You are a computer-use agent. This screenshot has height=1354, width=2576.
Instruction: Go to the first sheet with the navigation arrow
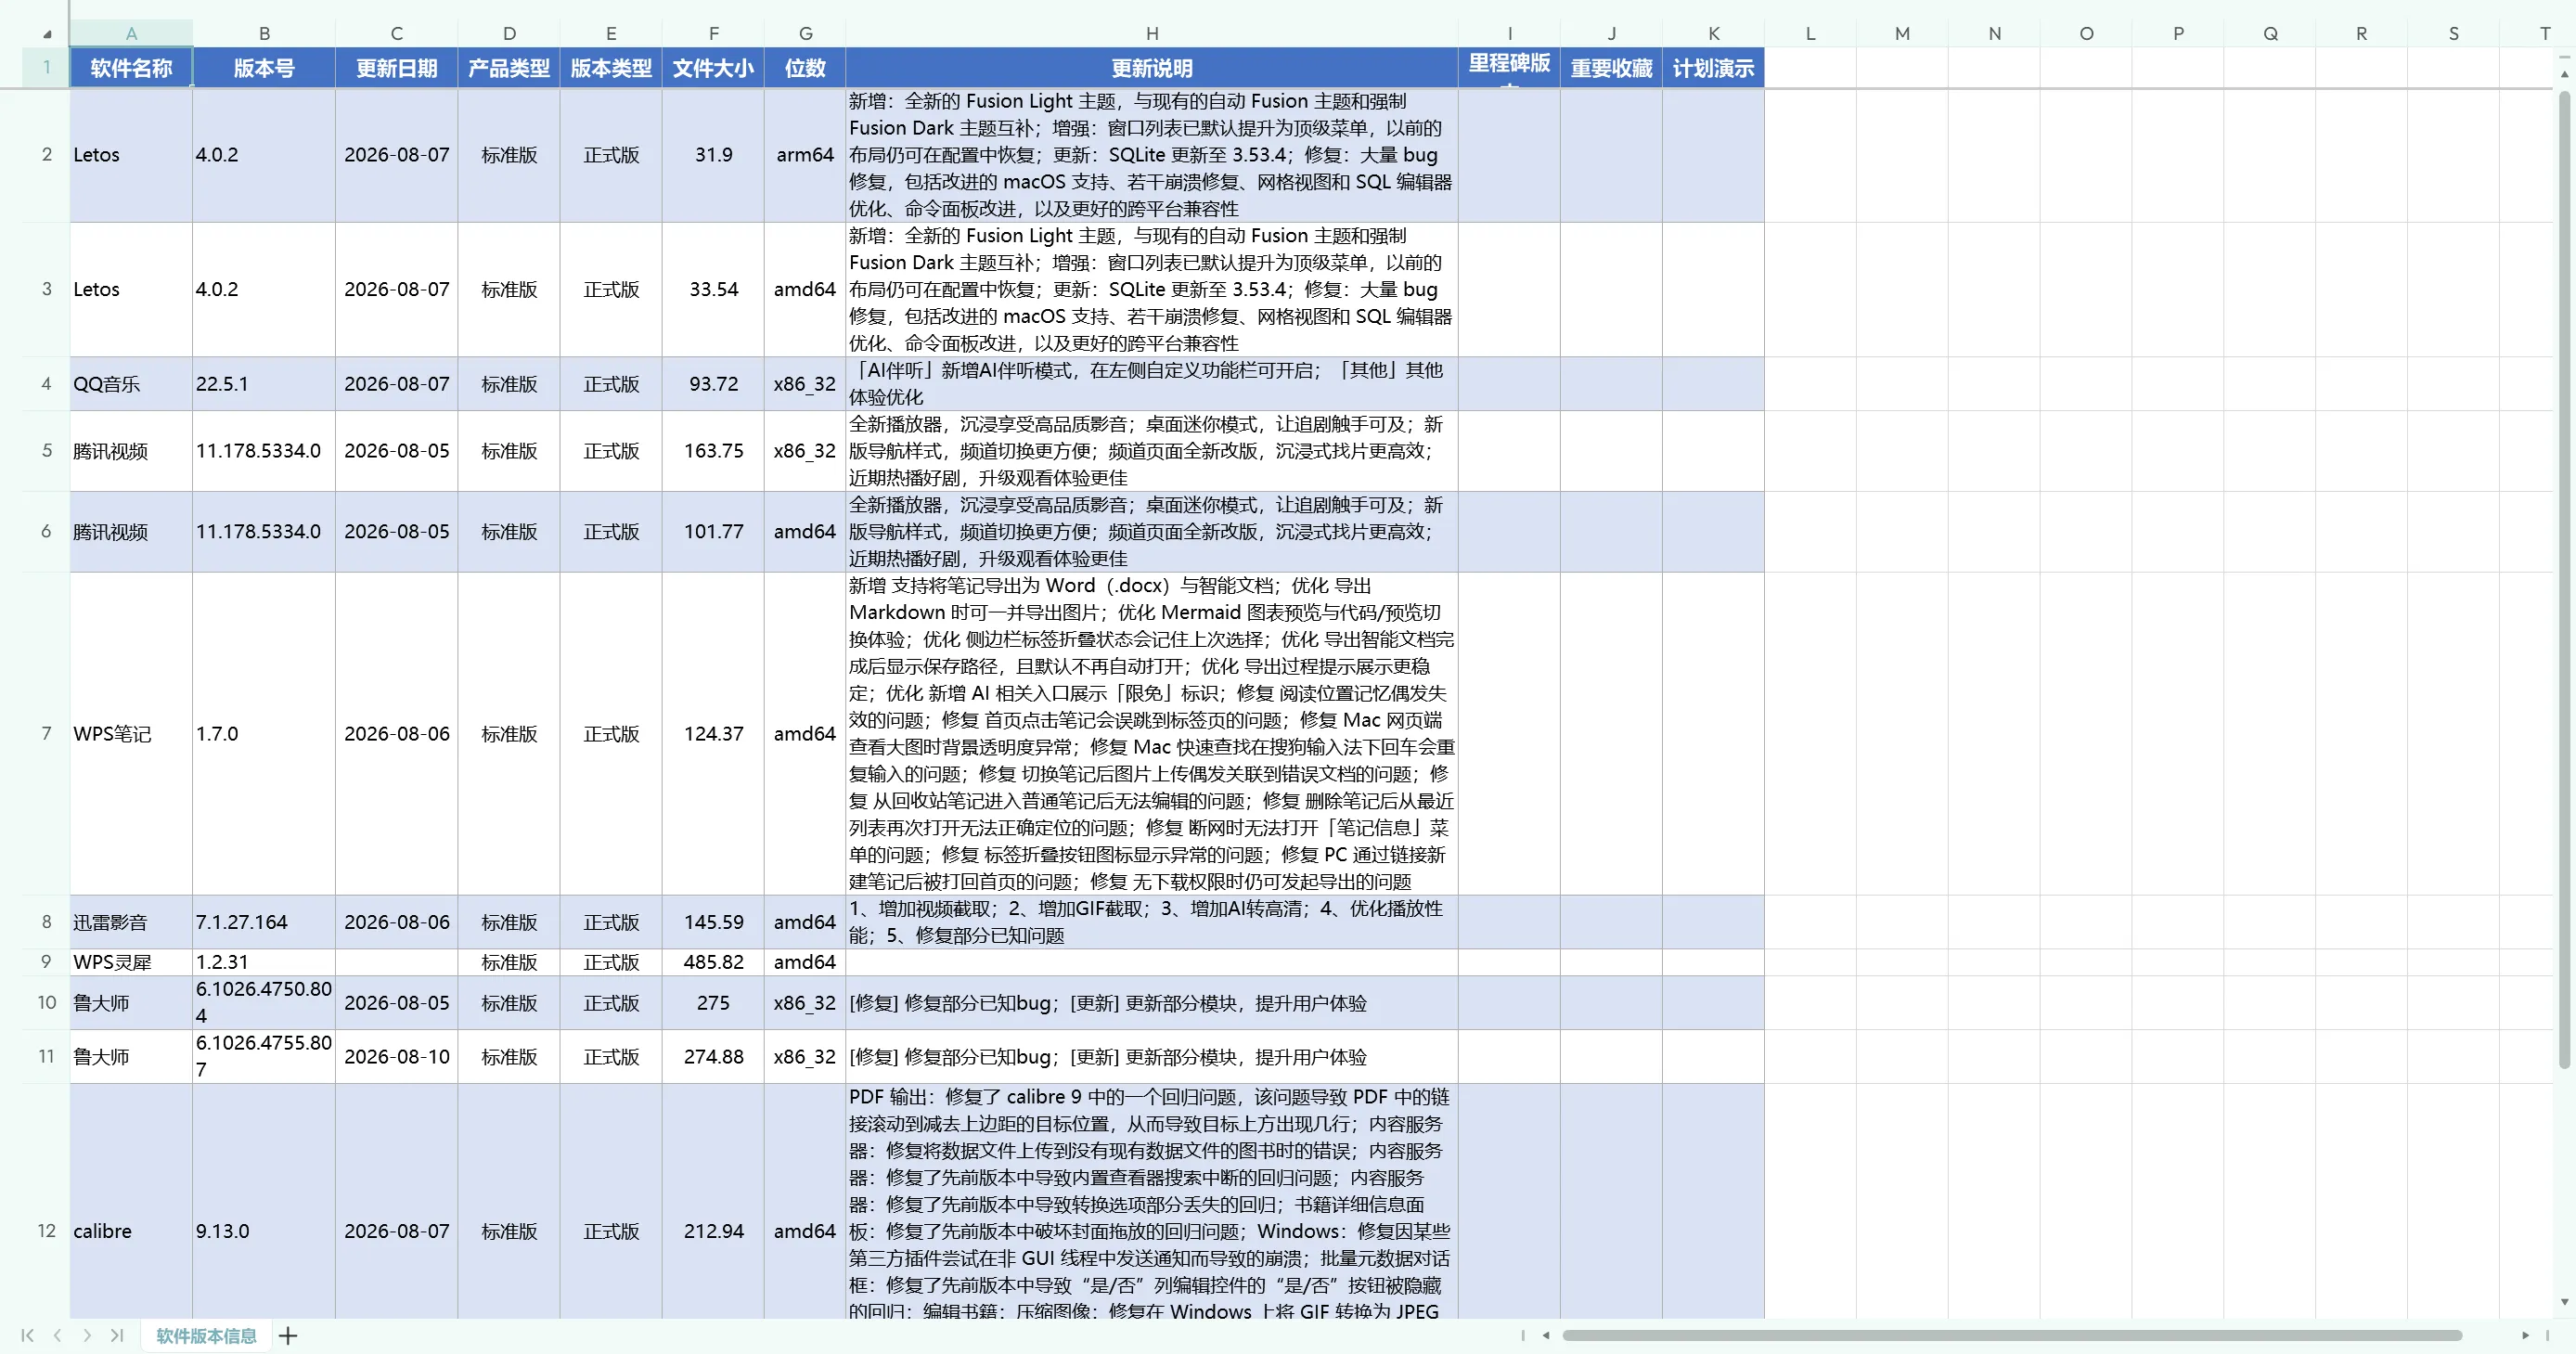[27, 1335]
